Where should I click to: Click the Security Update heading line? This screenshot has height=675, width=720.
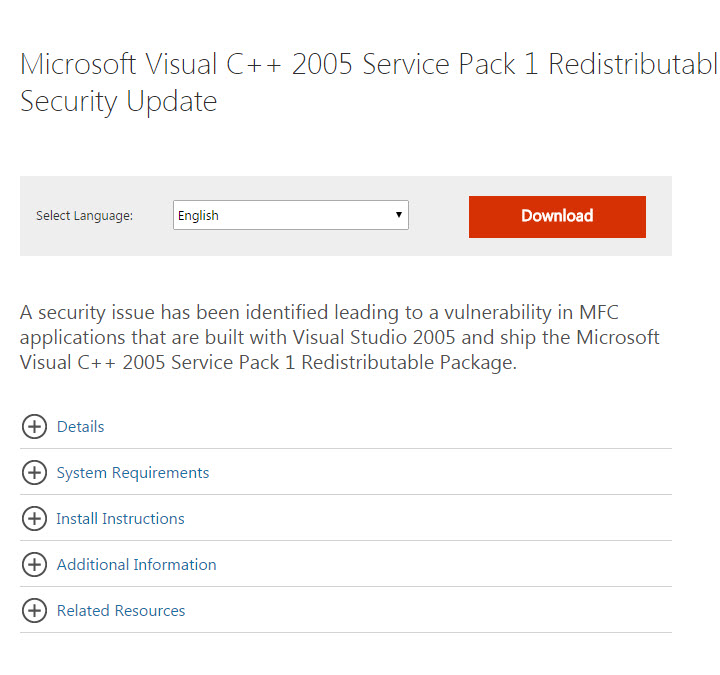click(118, 101)
